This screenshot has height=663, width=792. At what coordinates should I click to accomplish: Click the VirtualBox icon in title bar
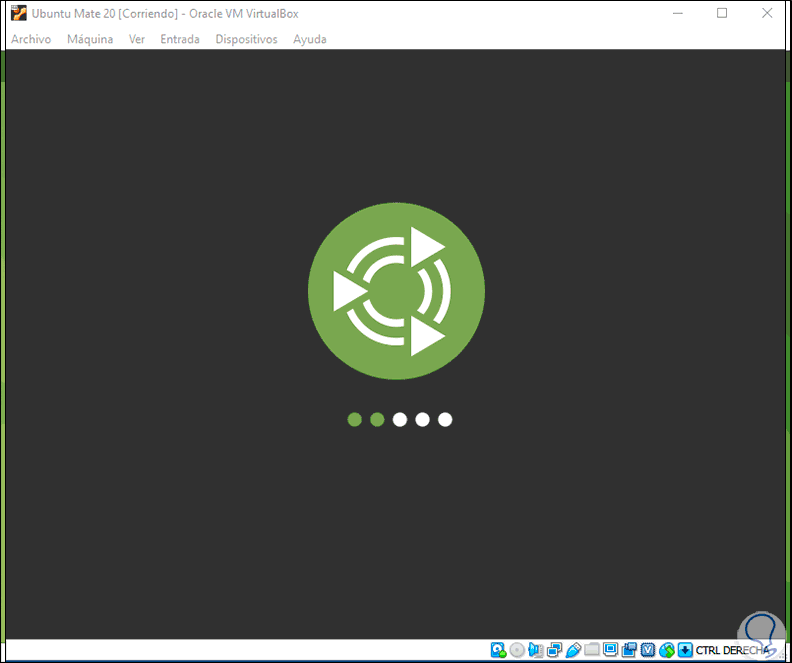(x=19, y=14)
